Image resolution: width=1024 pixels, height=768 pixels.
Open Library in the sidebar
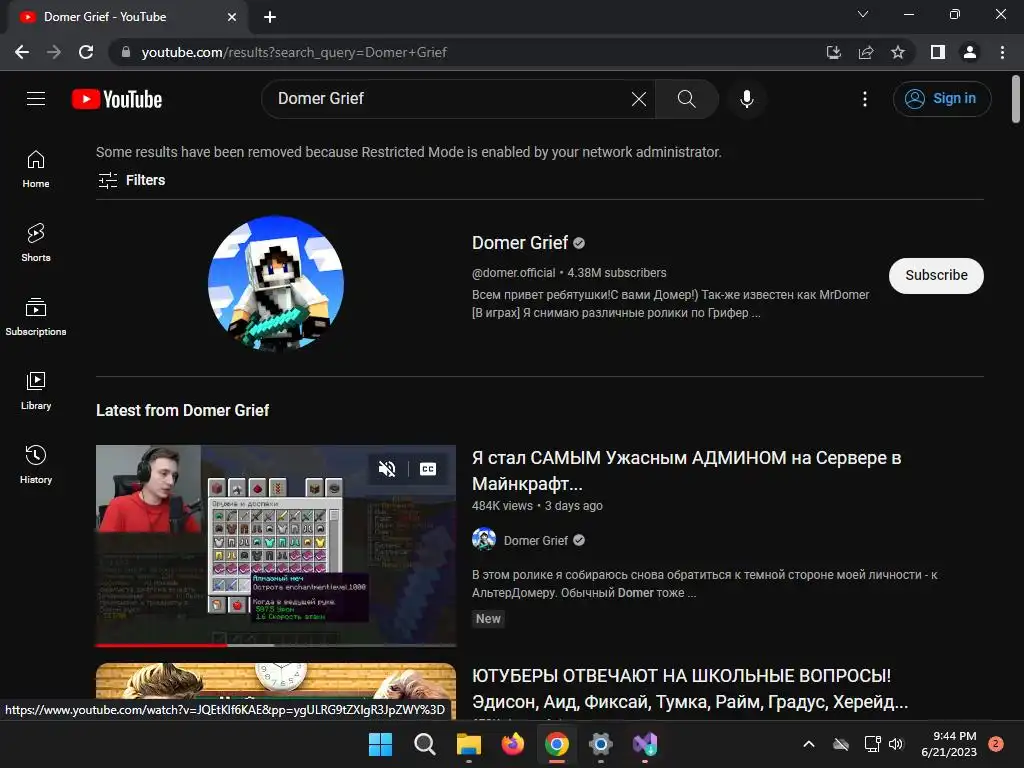click(36, 391)
